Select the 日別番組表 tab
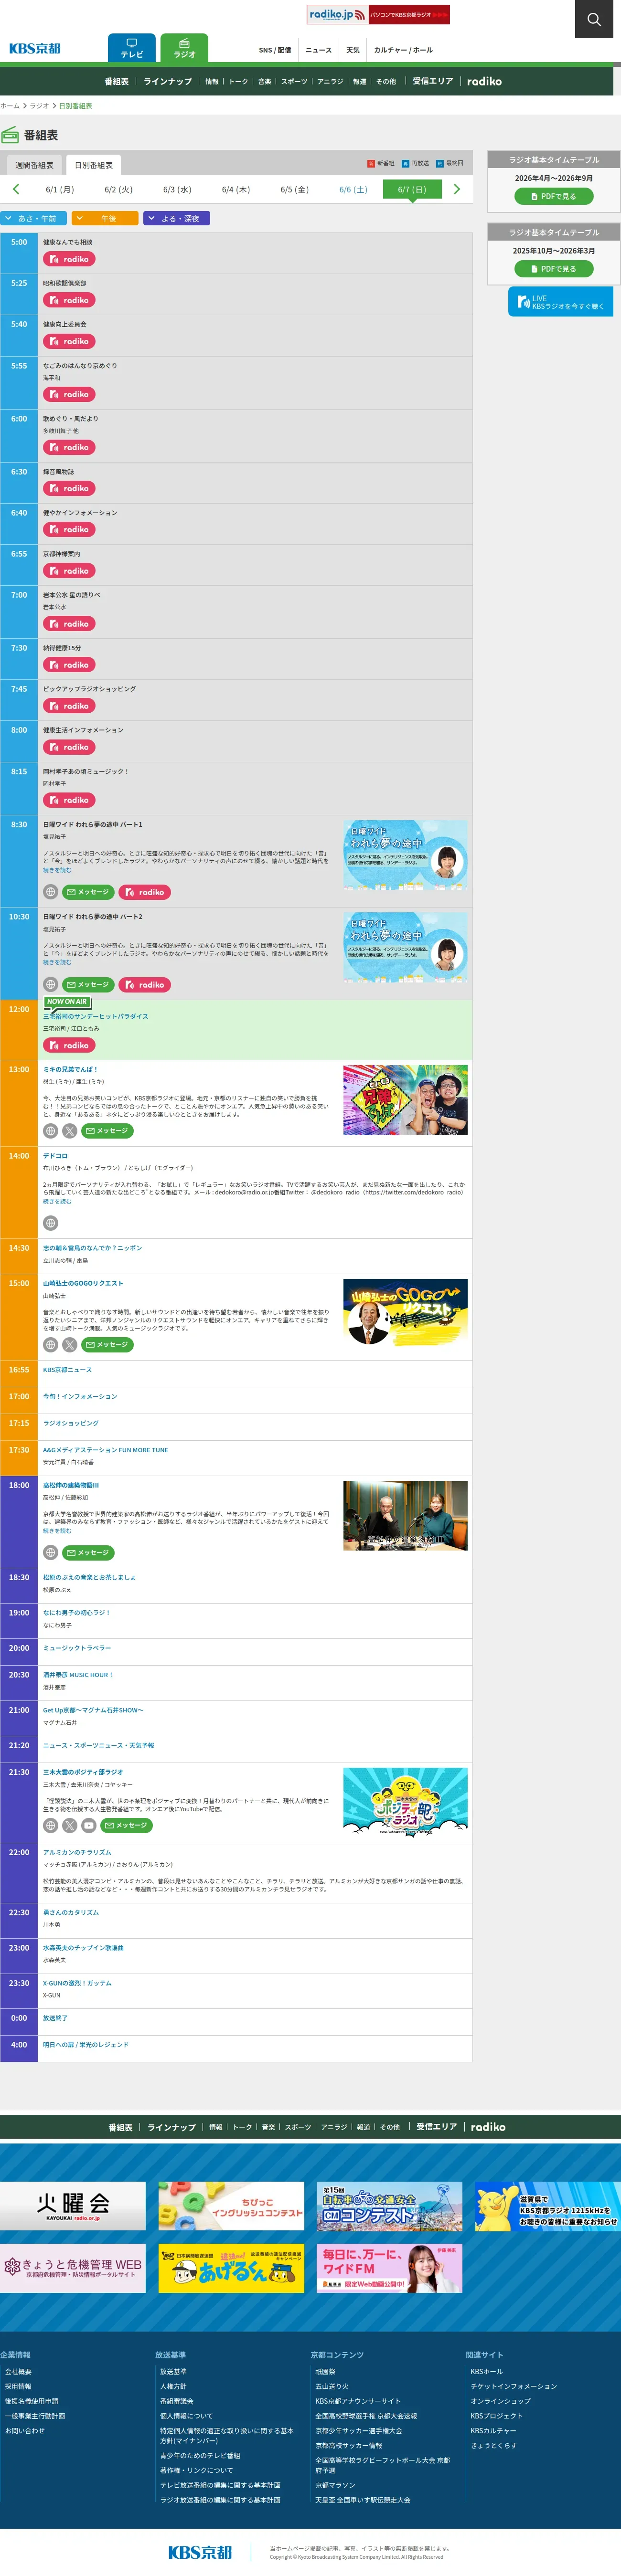 93,165
